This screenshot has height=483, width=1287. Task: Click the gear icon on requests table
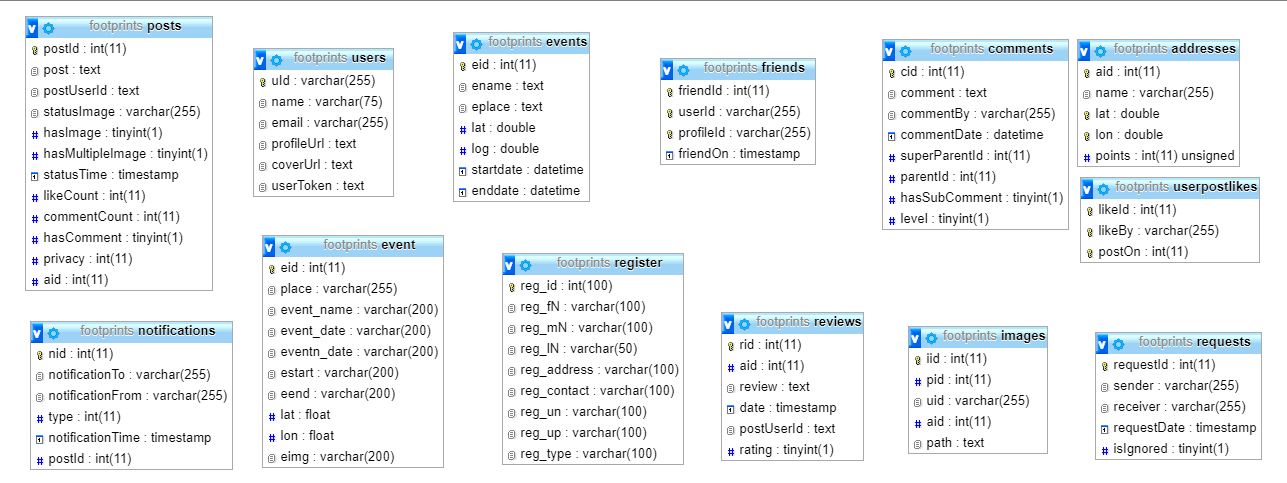click(x=1118, y=343)
